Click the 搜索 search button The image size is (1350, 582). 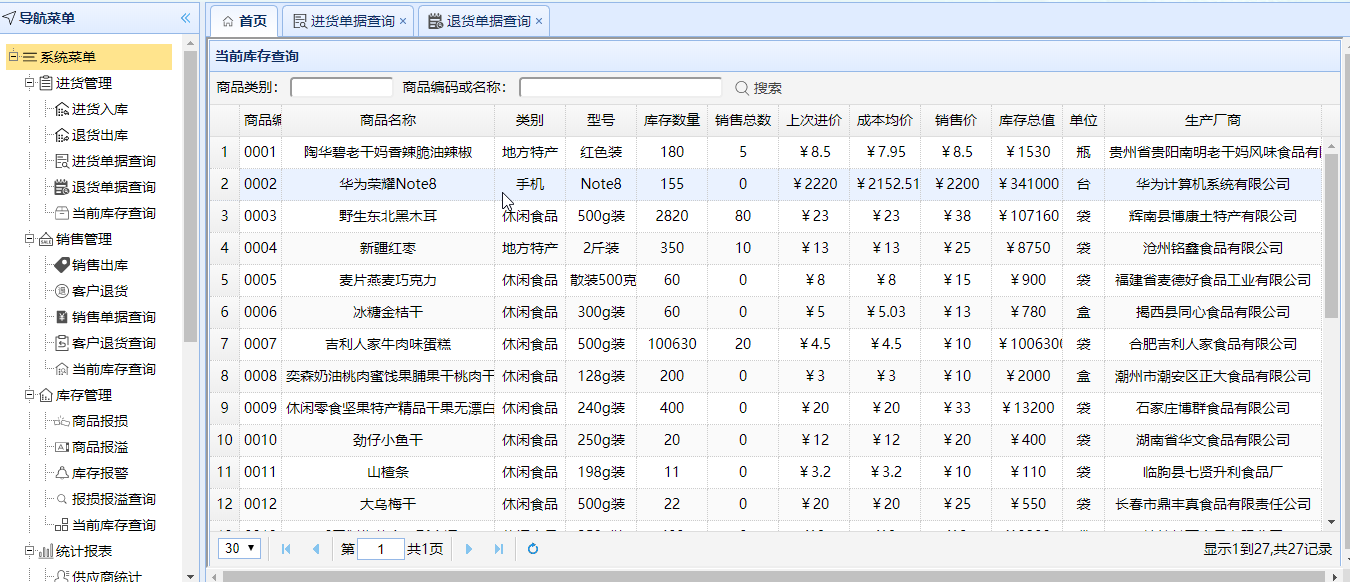click(759, 88)
